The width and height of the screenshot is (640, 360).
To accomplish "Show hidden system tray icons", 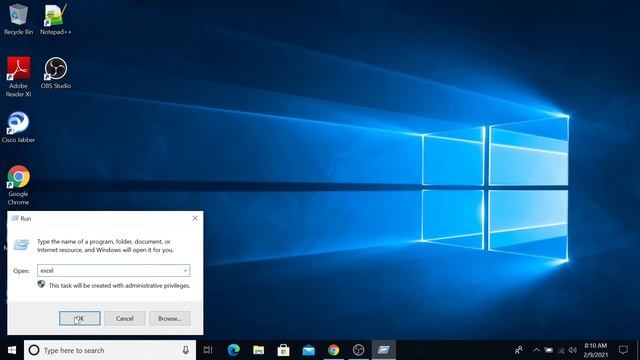I will tap(536, 350).
